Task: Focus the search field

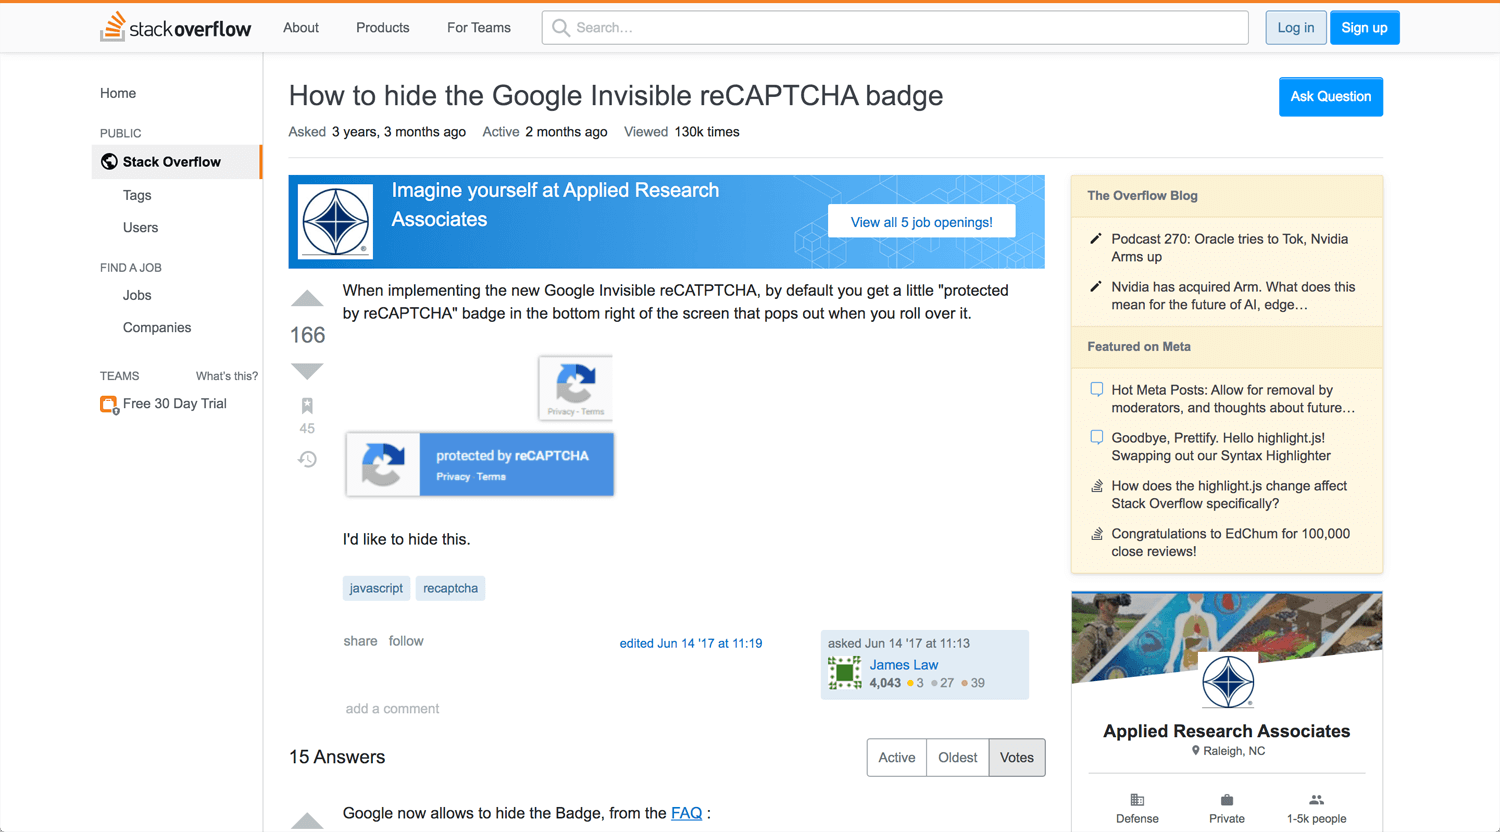Action: (x=895, y=28)
